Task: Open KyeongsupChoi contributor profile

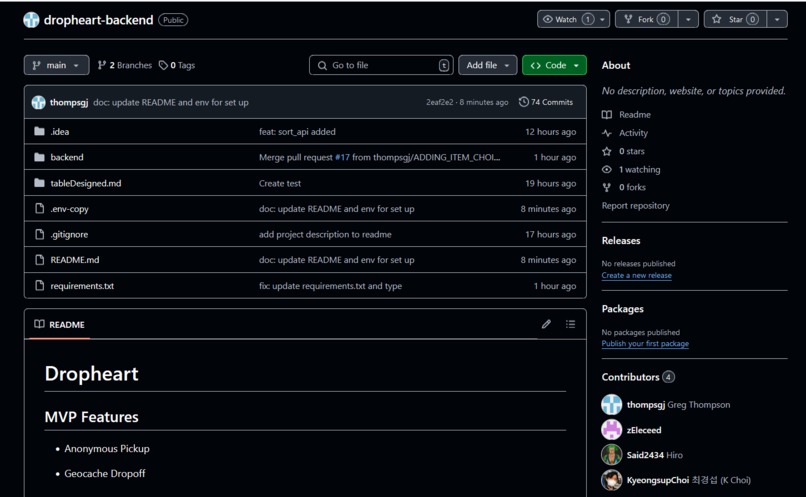Action: [657, 480]
